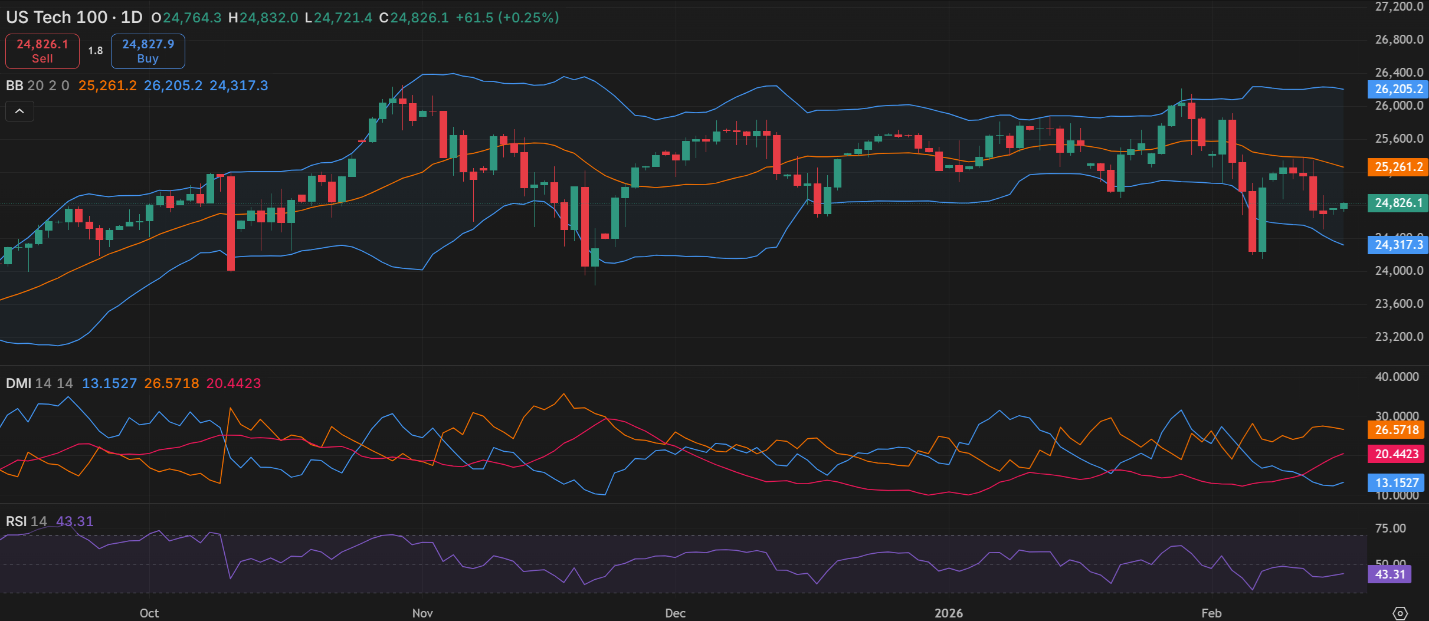Viewport: 1429px width, 621px height.
Task: Click blue 24,317.3 lower band tag
Action: point(1398,244)
